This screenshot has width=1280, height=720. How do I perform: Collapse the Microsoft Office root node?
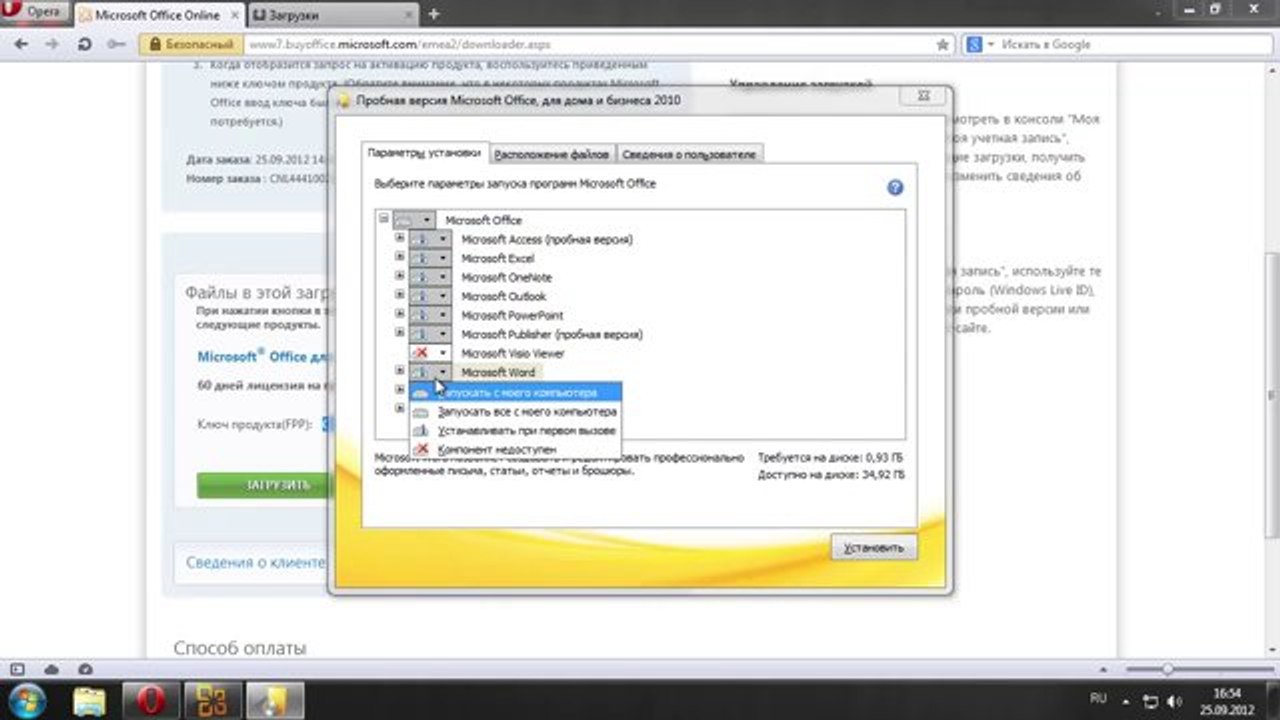click(x=383, y=219)
